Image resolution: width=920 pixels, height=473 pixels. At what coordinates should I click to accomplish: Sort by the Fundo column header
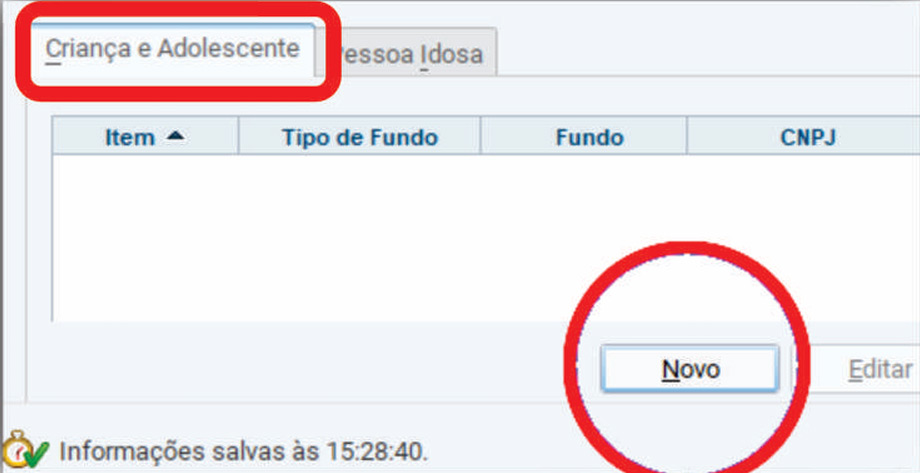589,137
